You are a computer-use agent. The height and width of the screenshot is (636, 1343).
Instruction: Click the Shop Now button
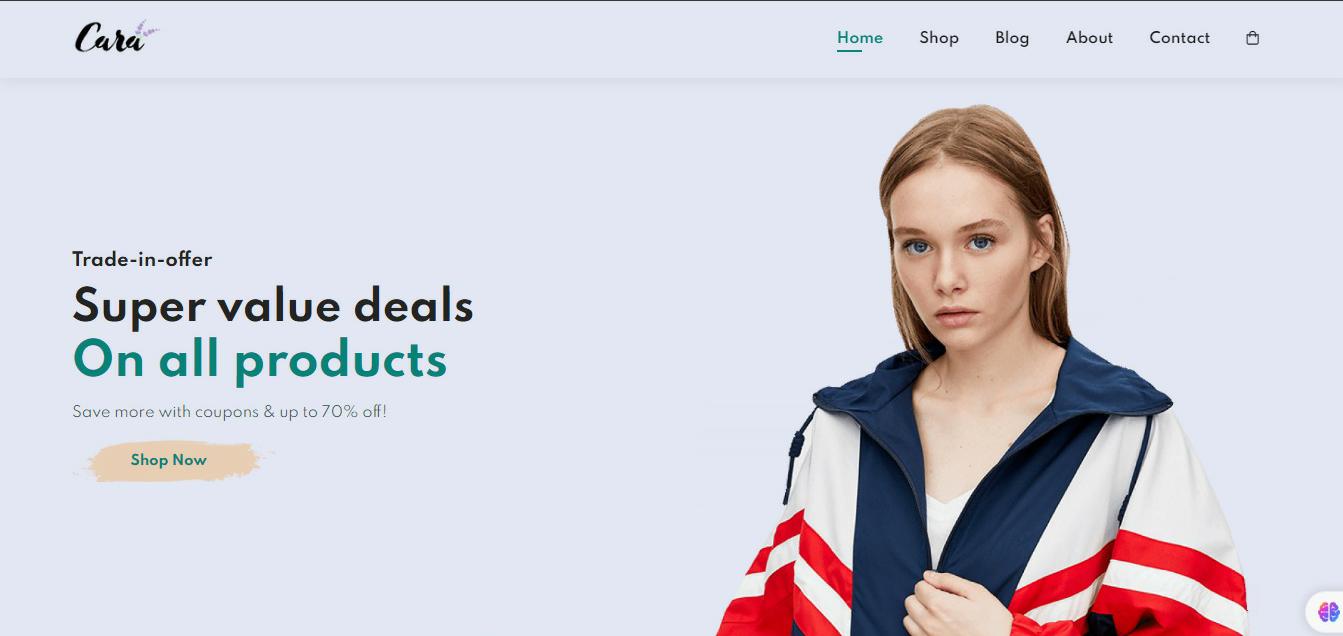[169, 460]
